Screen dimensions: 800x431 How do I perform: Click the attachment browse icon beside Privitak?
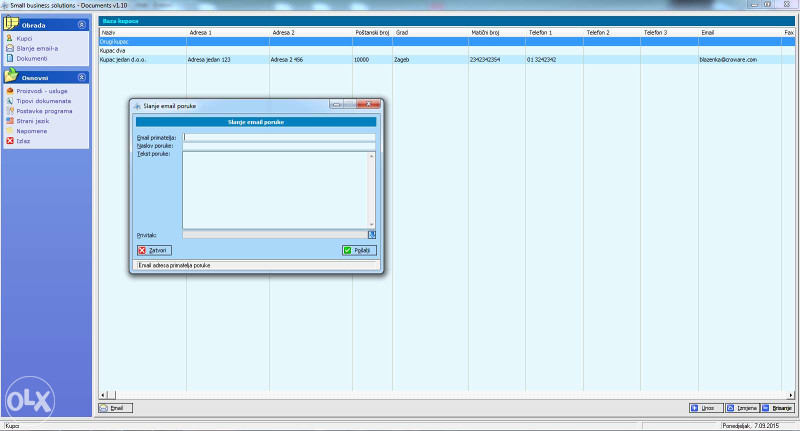pos(371,234)
